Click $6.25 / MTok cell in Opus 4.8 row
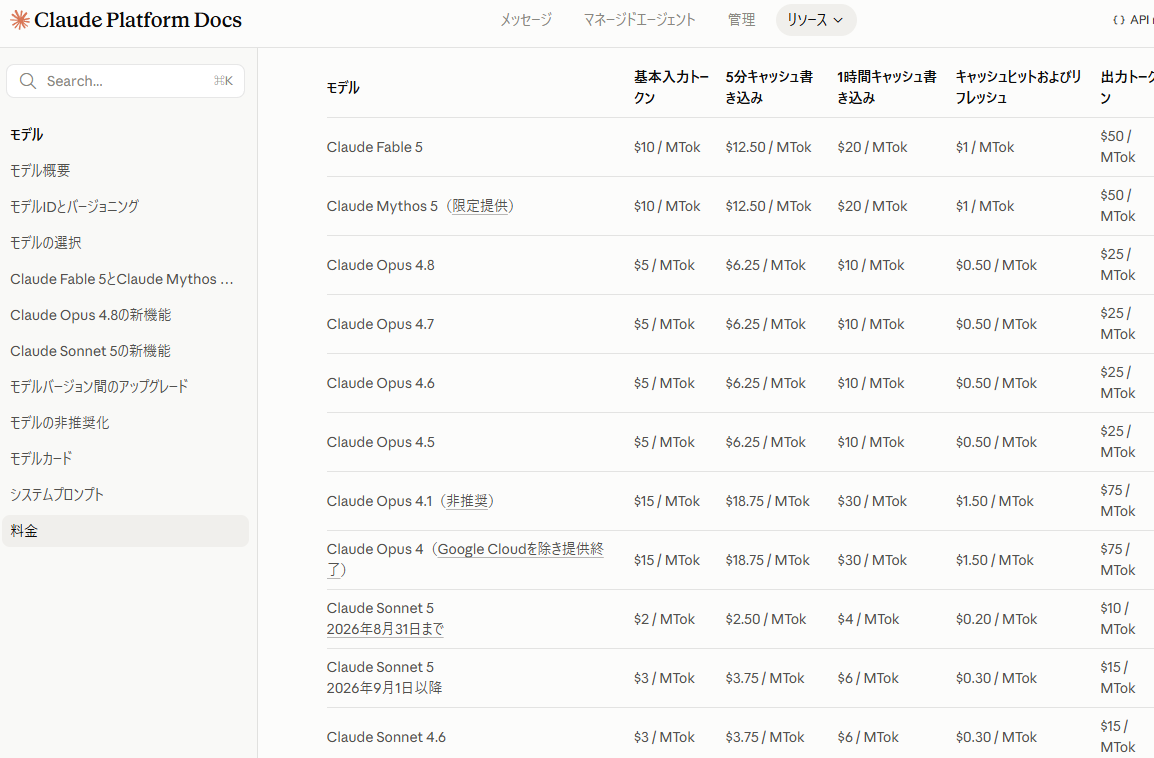 click(x=765, y=265)
